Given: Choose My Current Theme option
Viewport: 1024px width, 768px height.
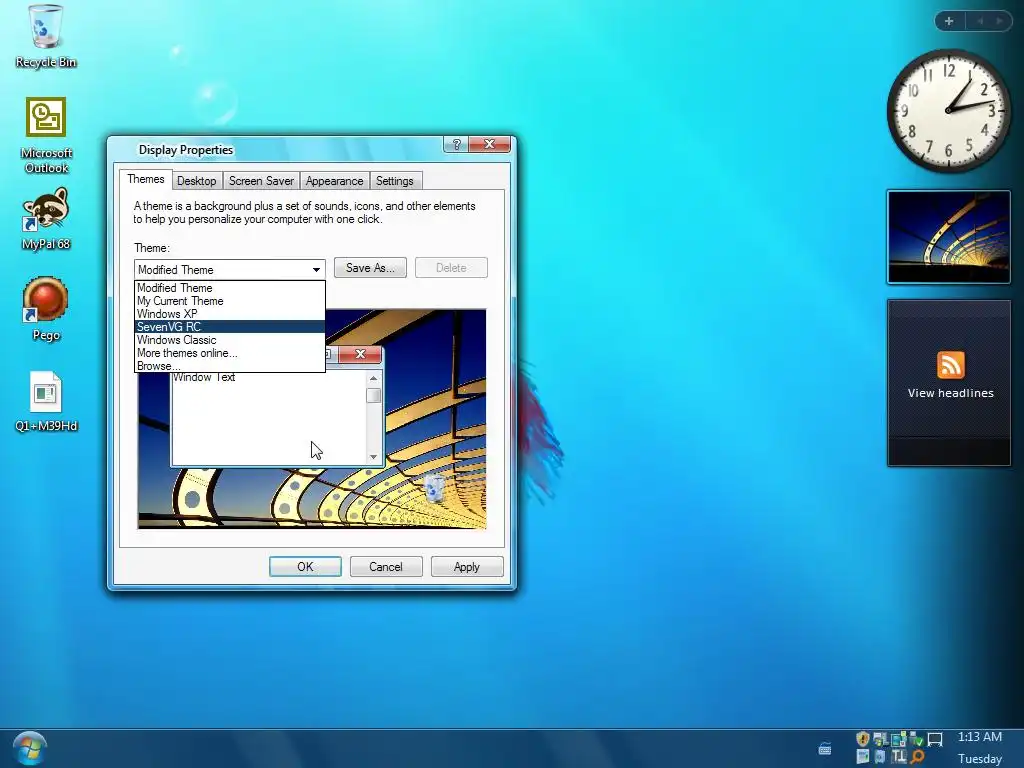Looking at the screenshot, I should pos(230,301).
